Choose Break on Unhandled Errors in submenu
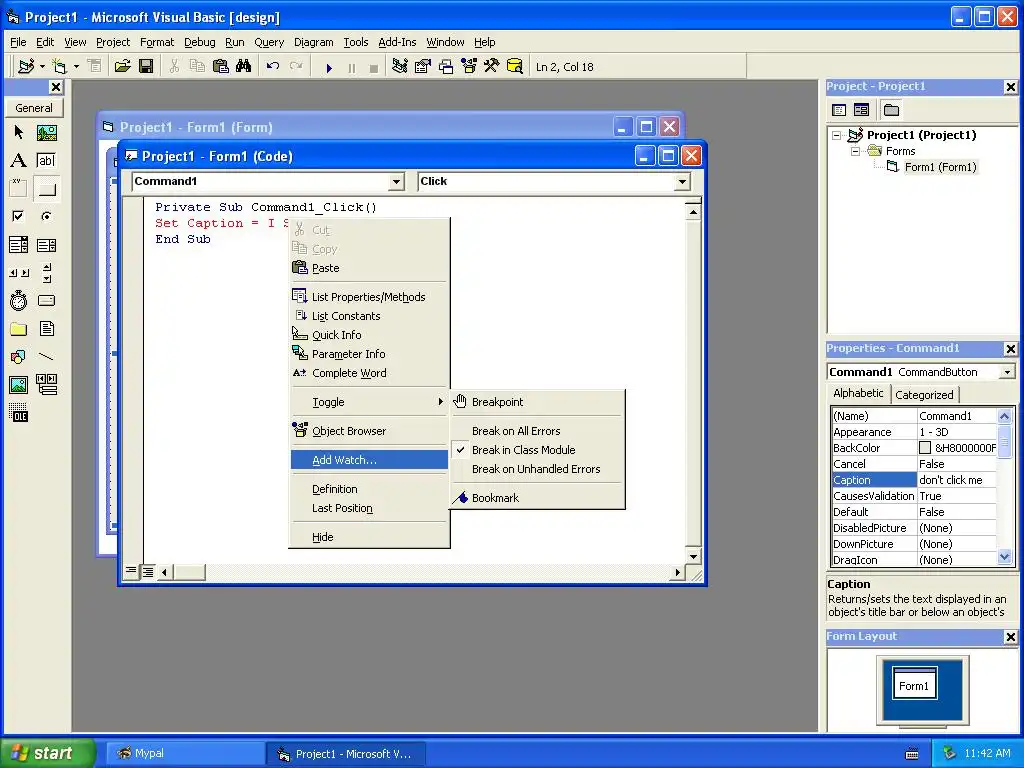The width and height of the screenshot is (1024, 768). (x=536, y=469)
